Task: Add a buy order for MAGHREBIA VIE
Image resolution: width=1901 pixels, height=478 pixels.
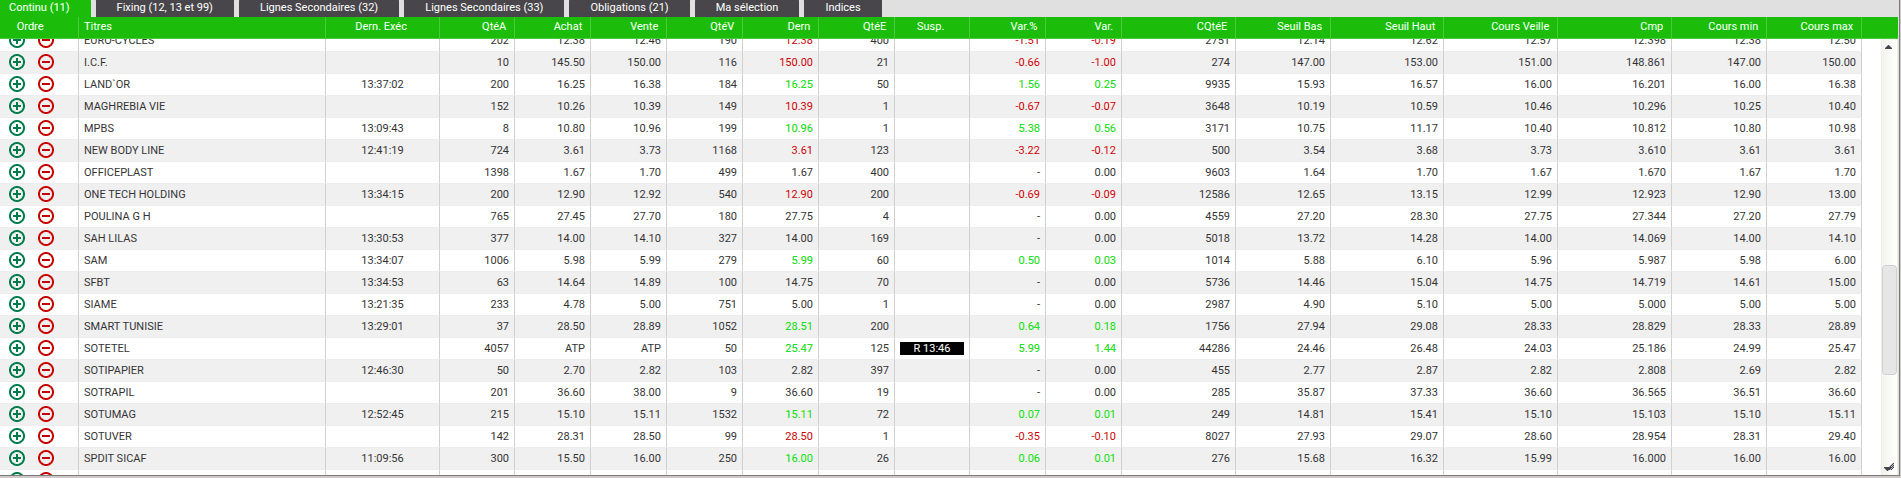Action: (x=17, y=106)
